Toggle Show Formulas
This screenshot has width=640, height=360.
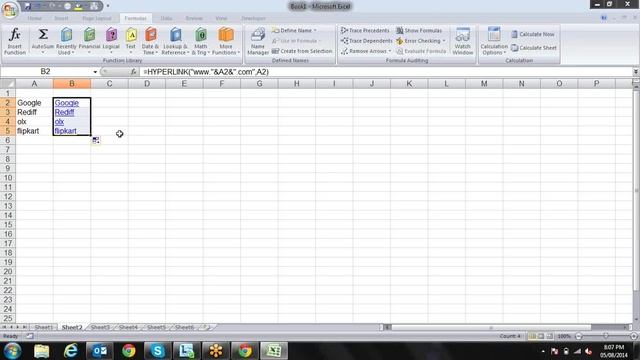point(419,31)
